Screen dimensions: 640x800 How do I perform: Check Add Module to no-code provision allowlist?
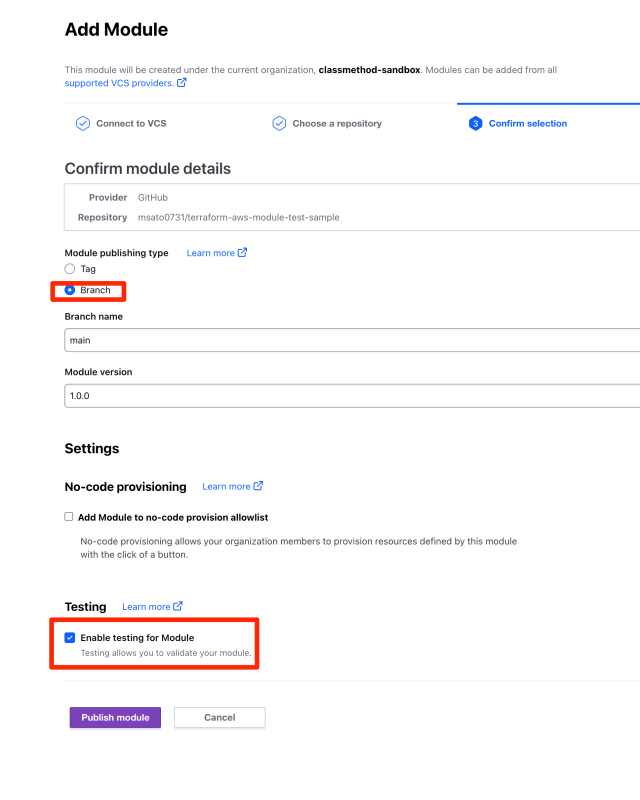(68, 516)
